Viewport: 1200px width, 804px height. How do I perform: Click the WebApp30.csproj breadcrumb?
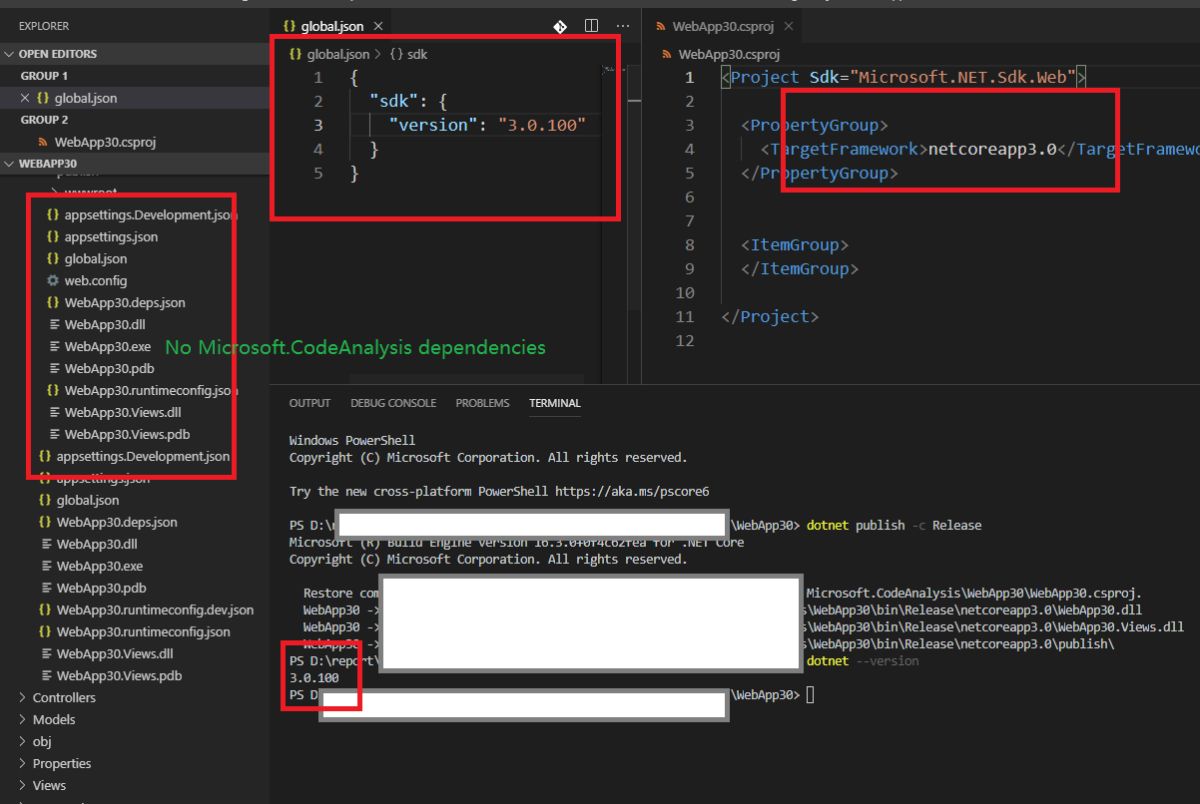pyautogui.click(x=728, y=54)
